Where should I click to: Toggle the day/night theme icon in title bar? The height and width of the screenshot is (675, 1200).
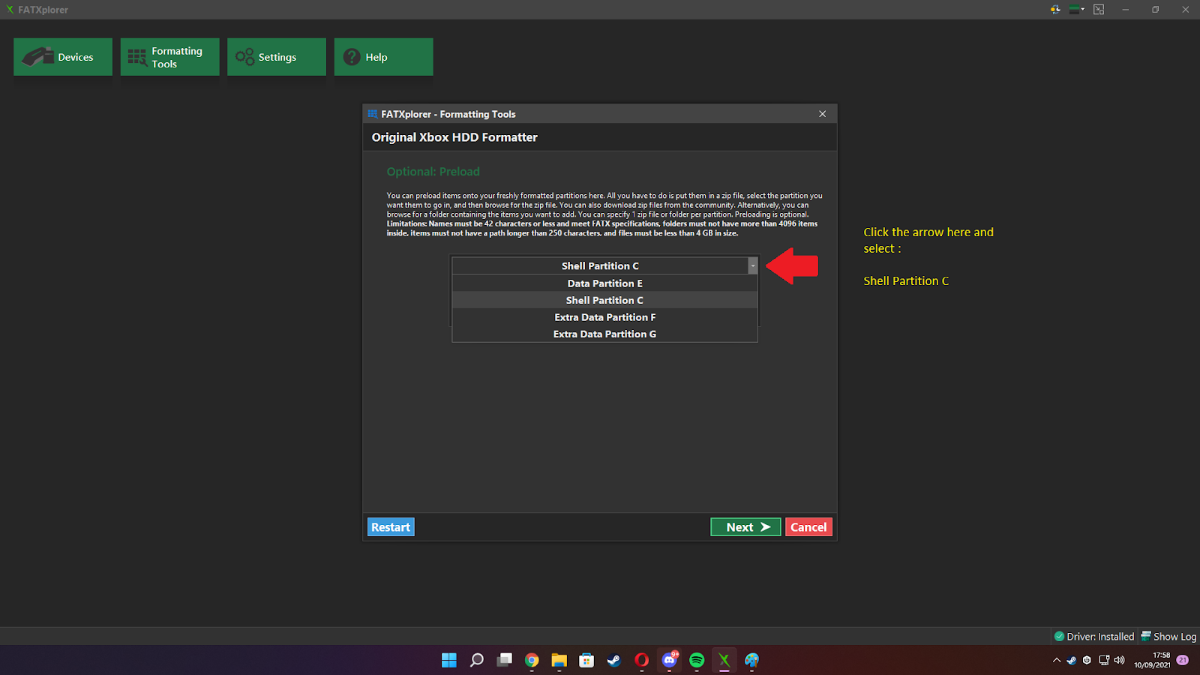(x=1056, y=9)
